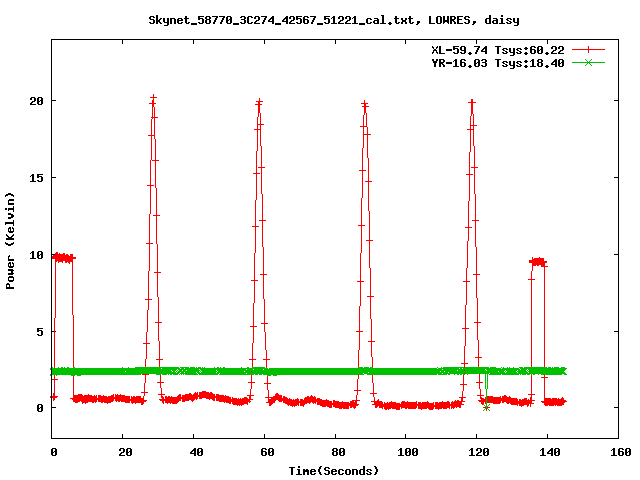Click the red legend line sample
This screenshot has height=480, width=640.
[588, 50]
